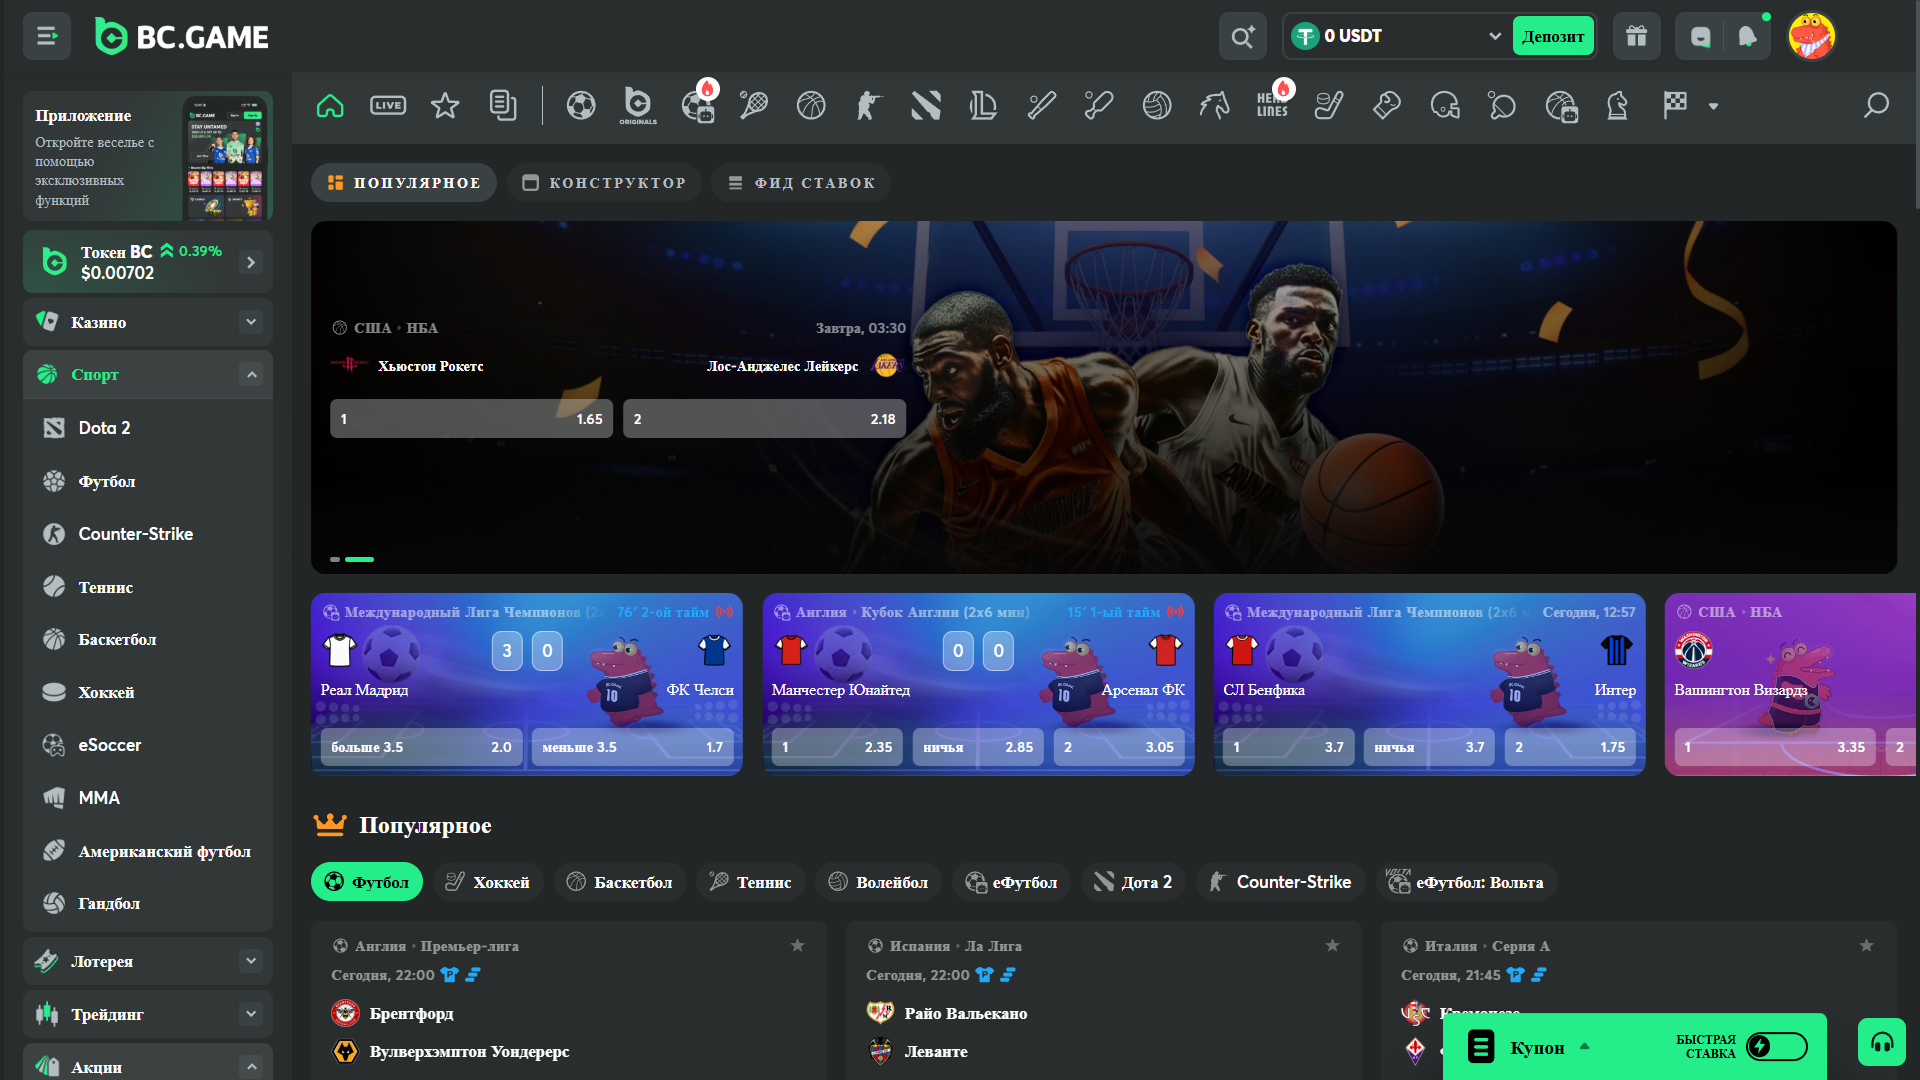
Task: Select the horse racing icon in toolbar
Action: (x=1214, y=105)
